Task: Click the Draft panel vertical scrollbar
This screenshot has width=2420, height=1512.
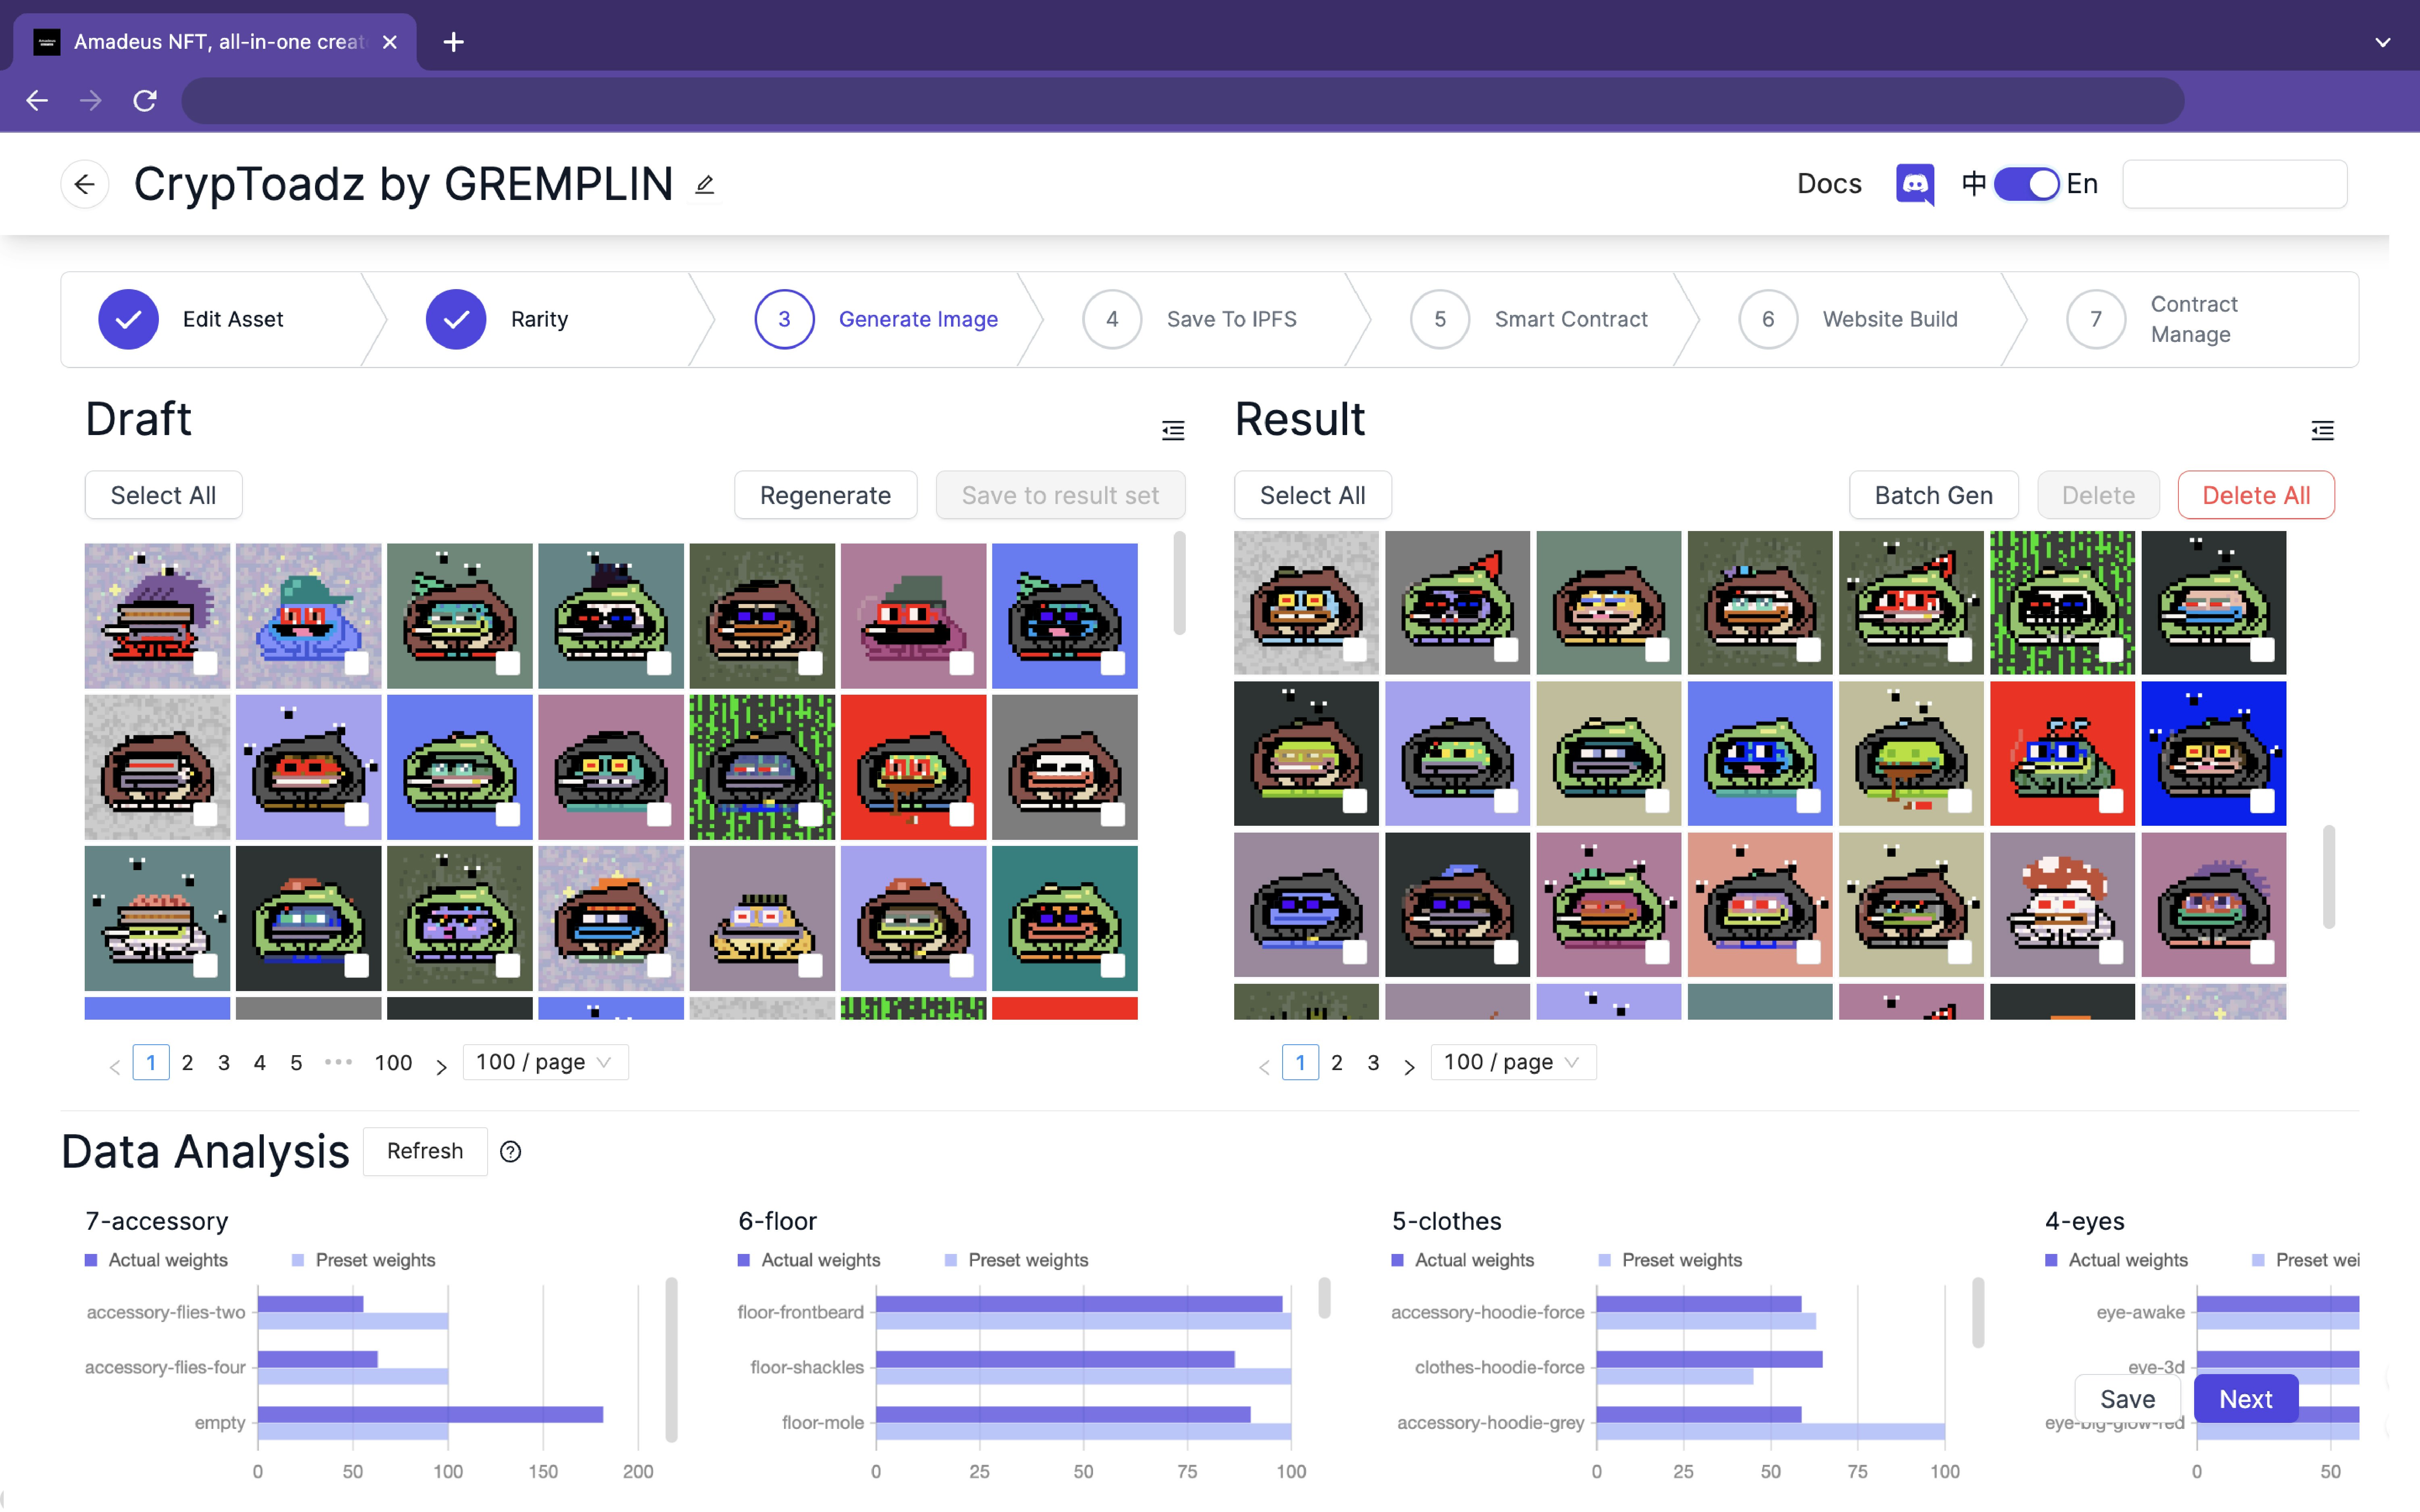Action: [x=1180, y=583]
